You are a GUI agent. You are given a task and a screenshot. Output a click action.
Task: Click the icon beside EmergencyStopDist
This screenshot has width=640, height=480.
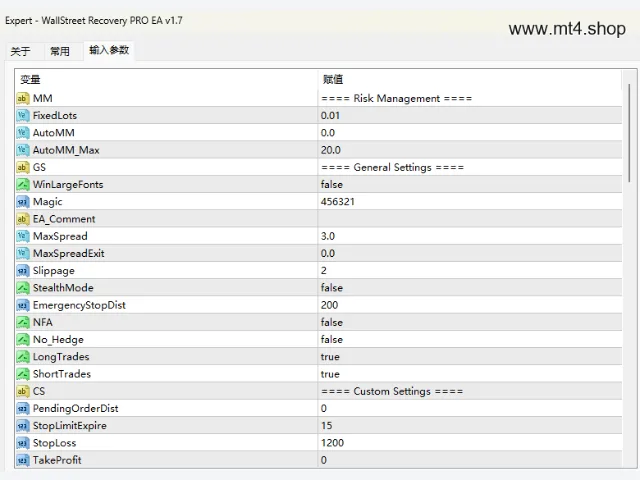(x=23, y=305)
